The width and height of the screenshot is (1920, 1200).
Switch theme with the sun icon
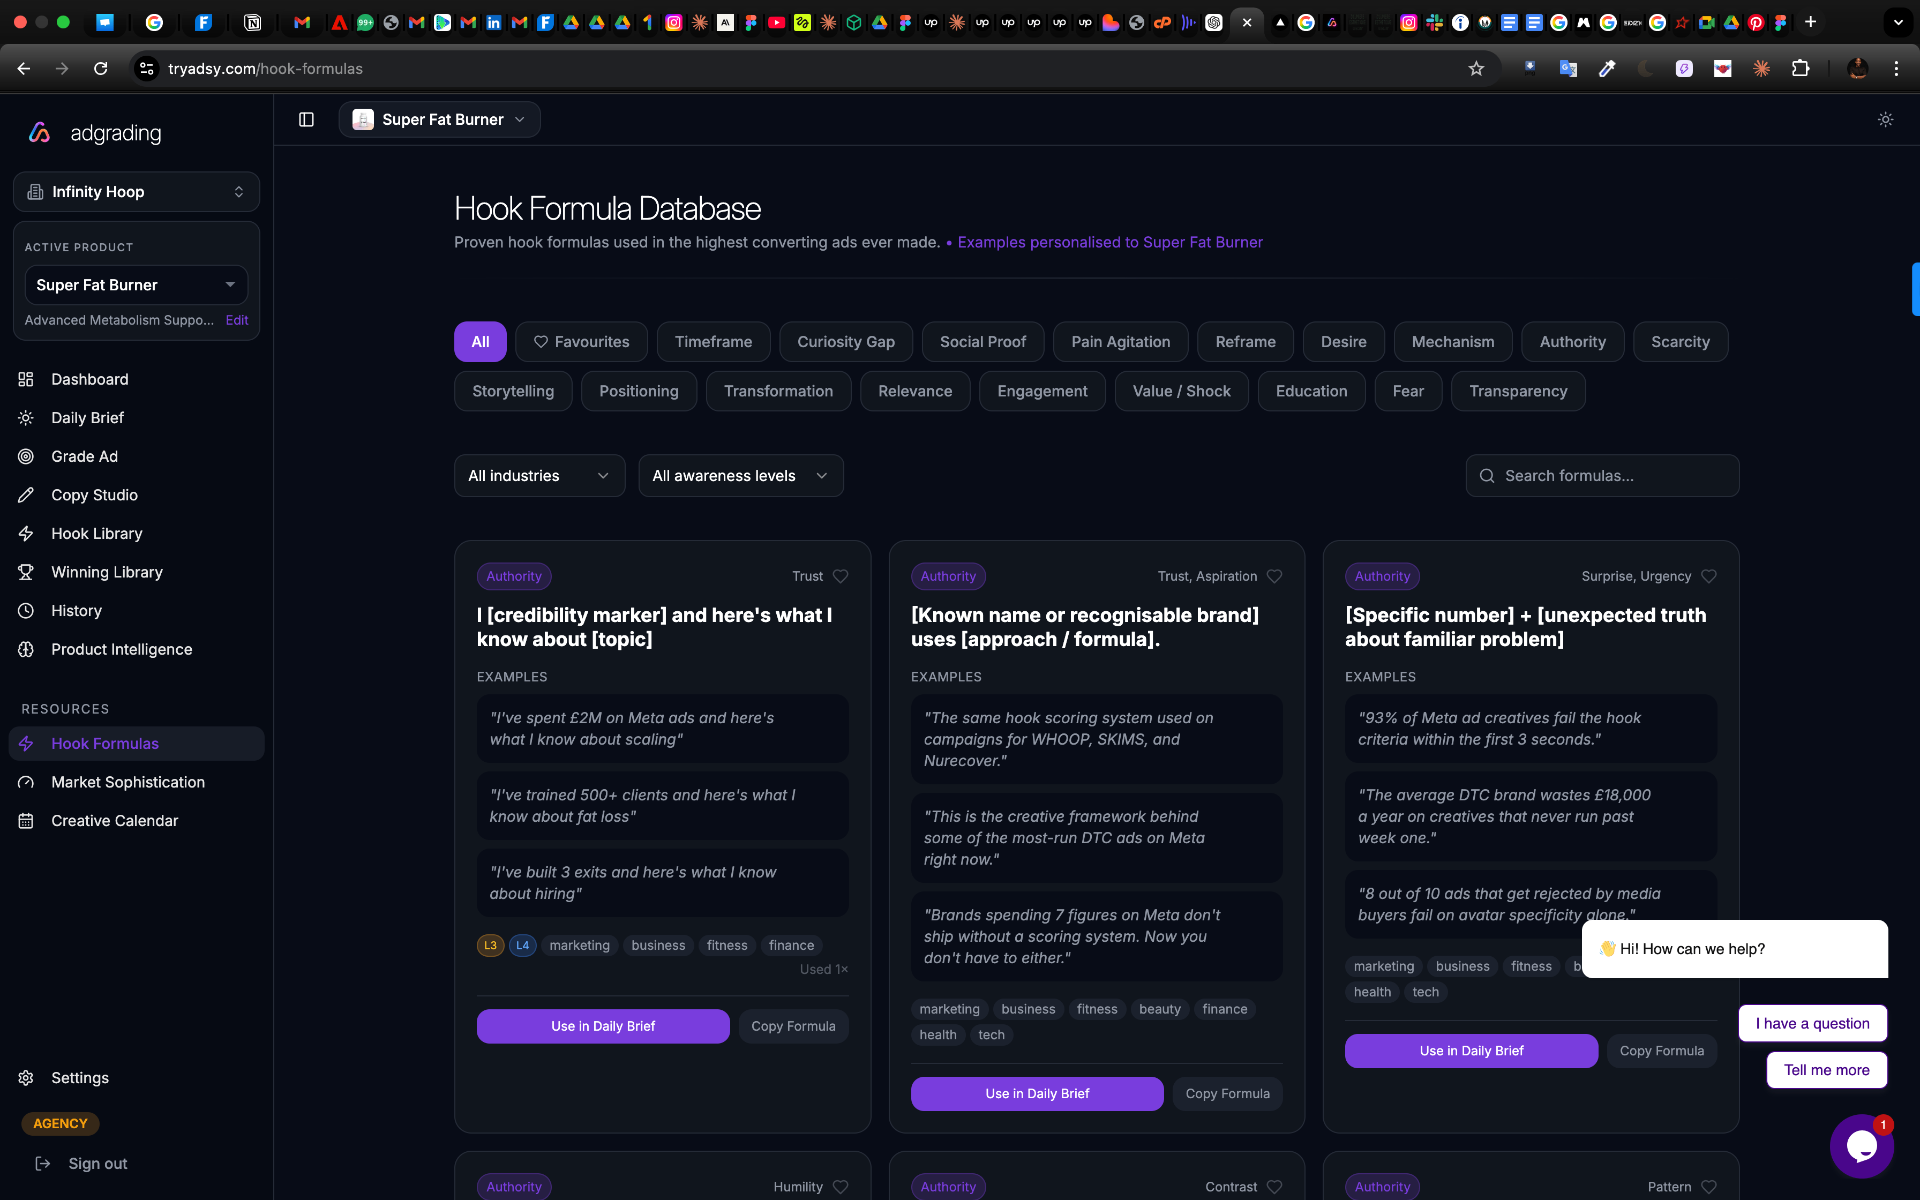pyautogui.click(x=1885, y=120)
